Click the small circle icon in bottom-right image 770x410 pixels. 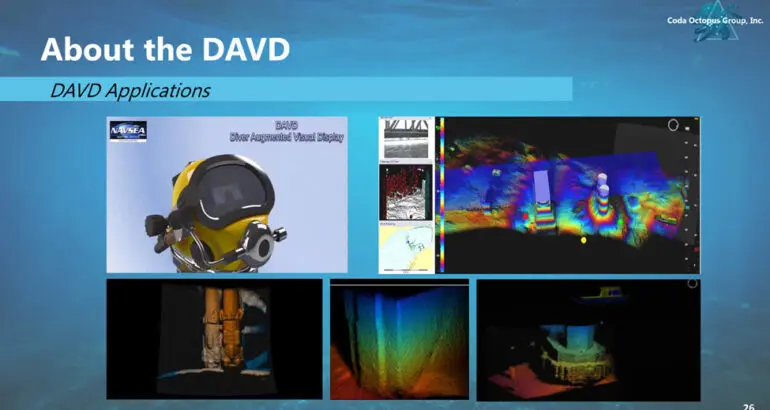[x=692, y=284]
